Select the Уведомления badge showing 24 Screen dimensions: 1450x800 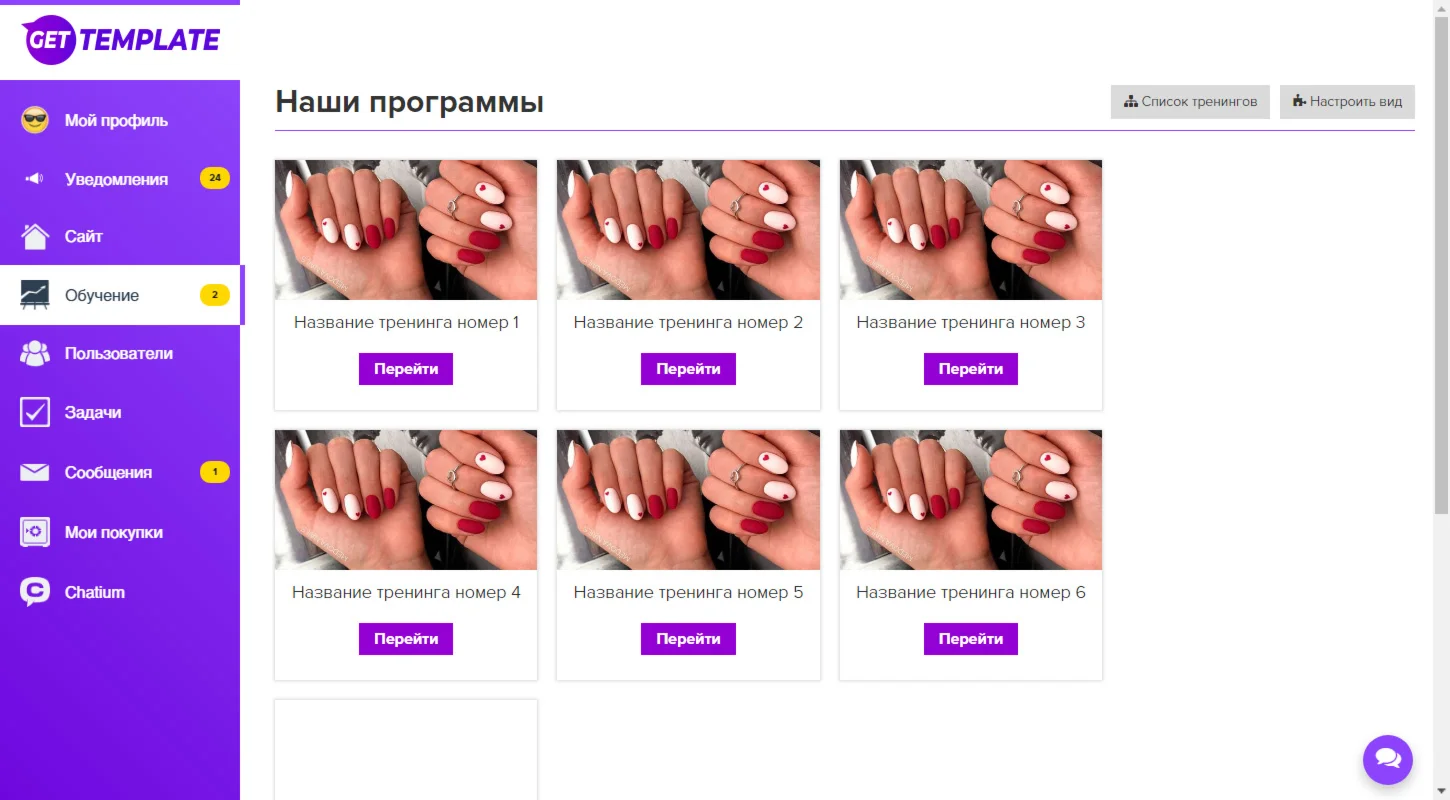pyautogui.click(x=215, y=179)
